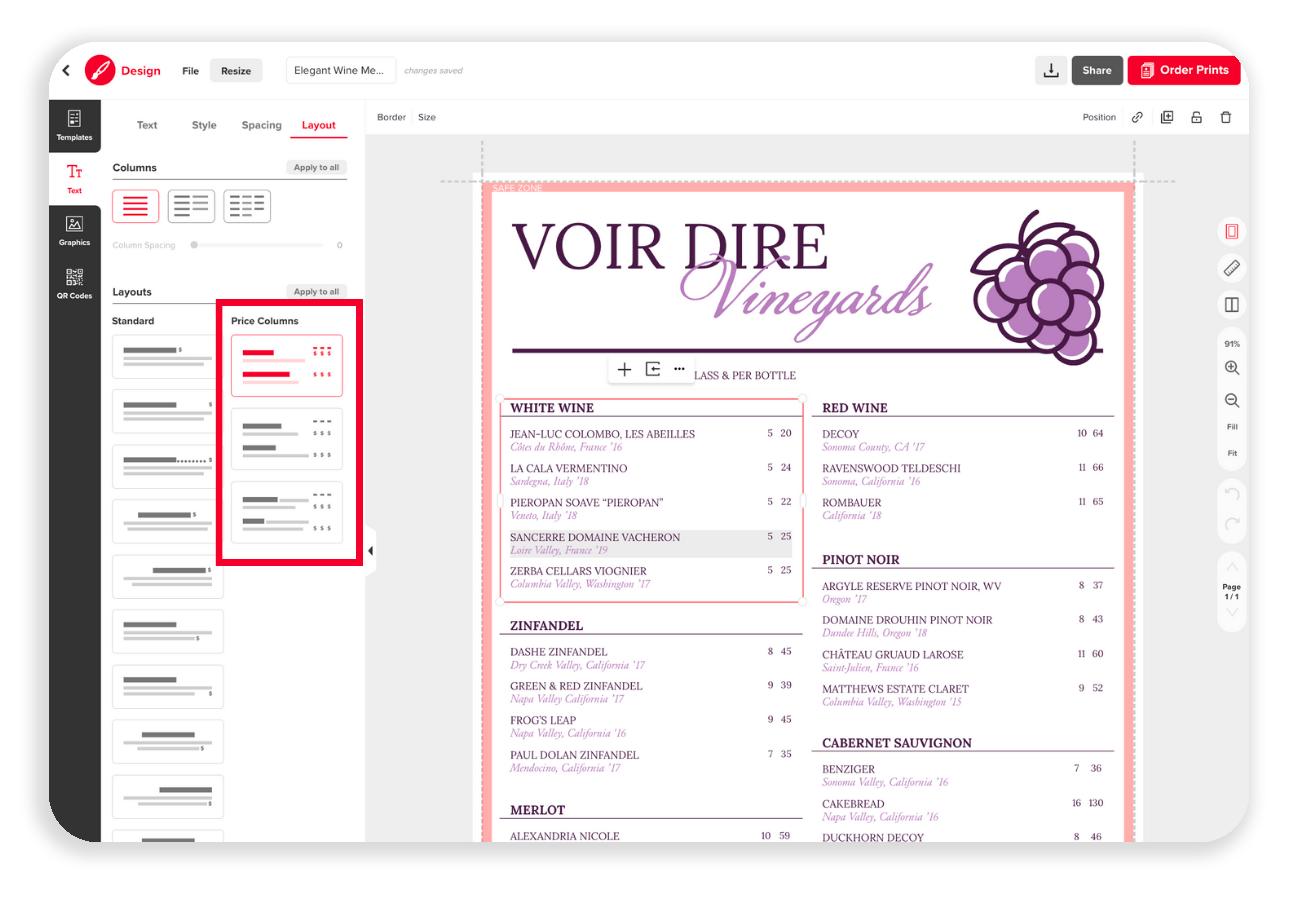Click the red Design brush logo
Screen dimensions: 1300x900
(100, 71)
